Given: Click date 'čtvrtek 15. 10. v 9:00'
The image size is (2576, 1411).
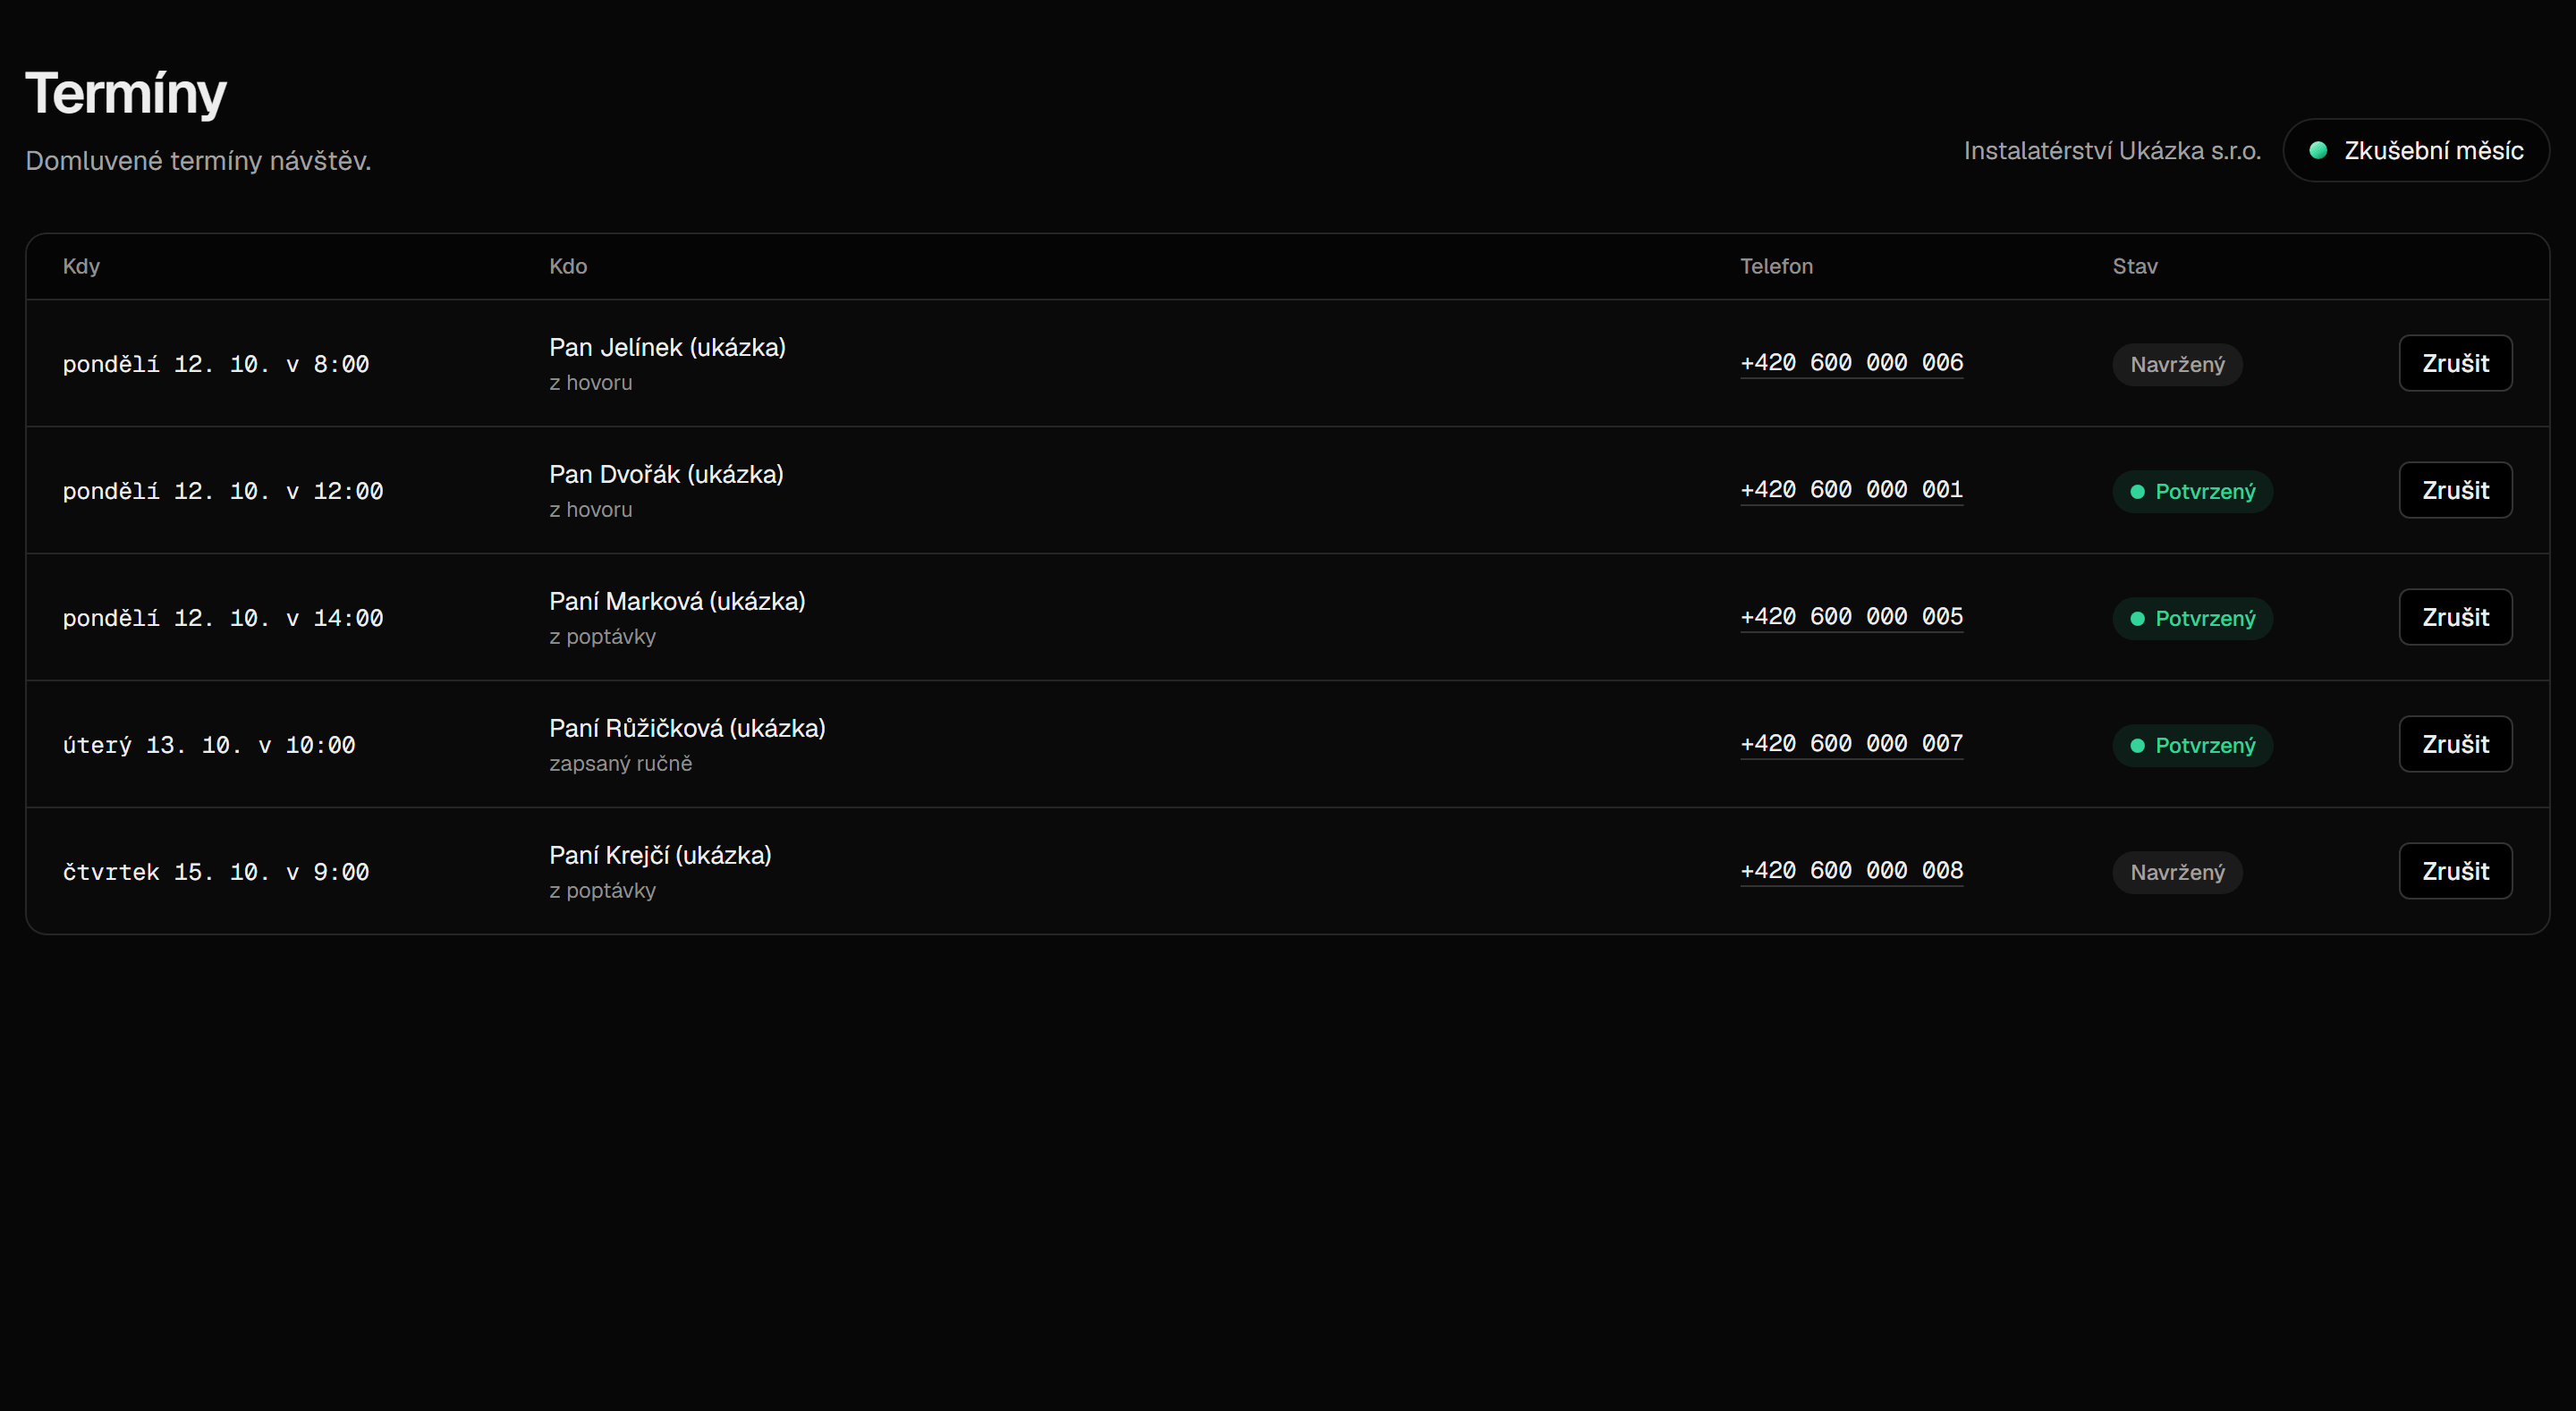Looking at the screenshot, I should [x=216, y=872].
